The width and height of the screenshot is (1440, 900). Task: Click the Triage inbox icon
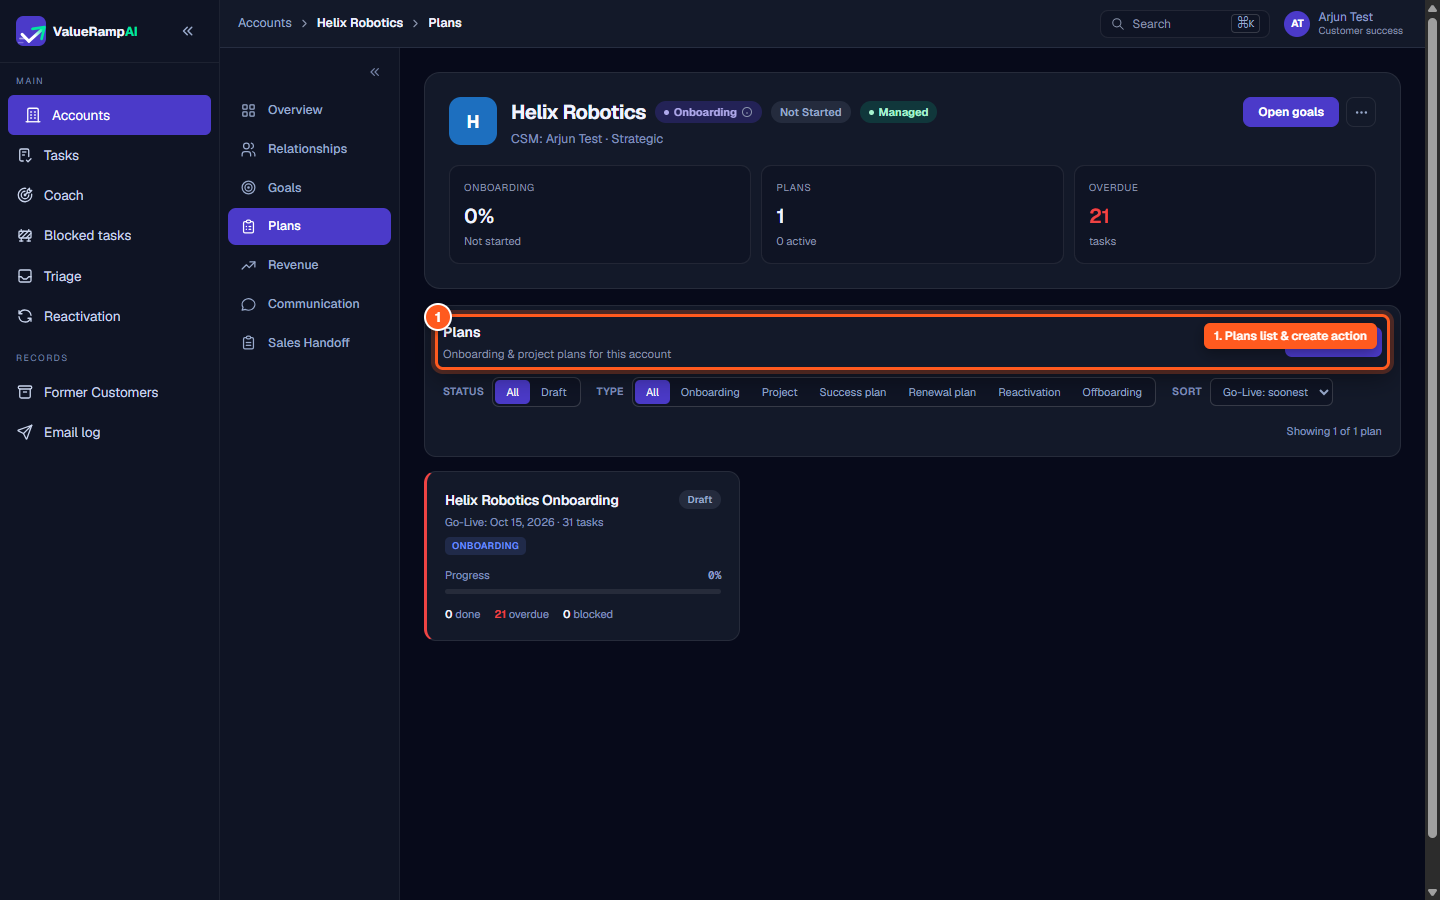(25, 276)
